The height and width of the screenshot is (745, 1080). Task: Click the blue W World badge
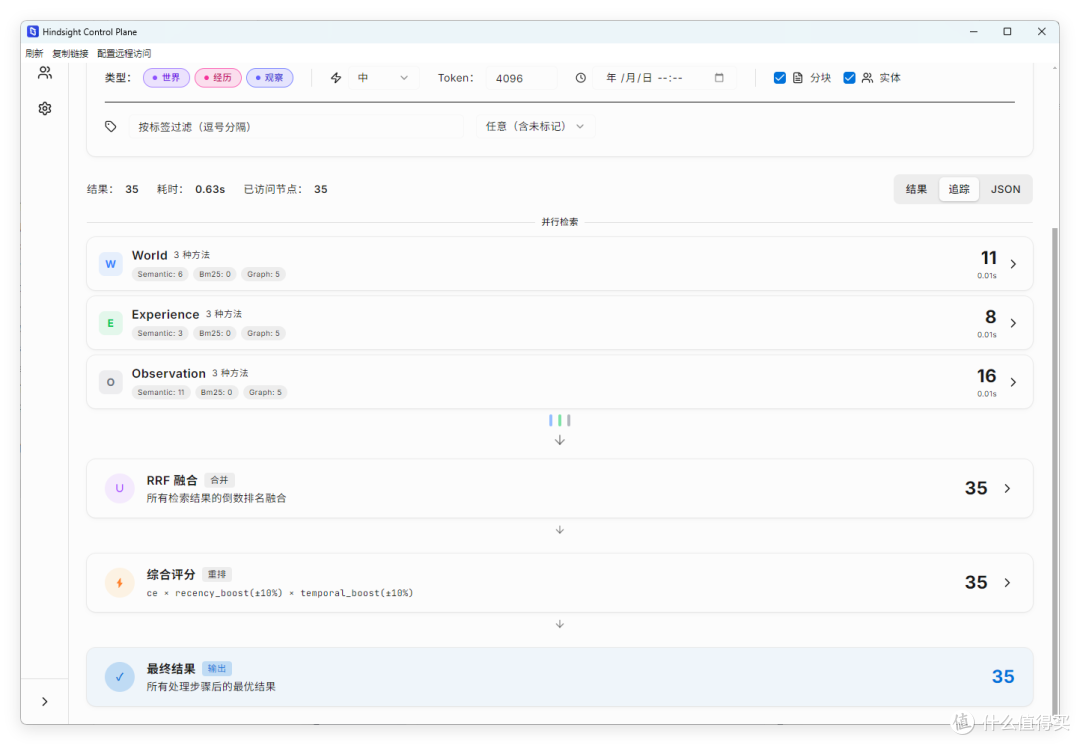click(x=110, y=264)
